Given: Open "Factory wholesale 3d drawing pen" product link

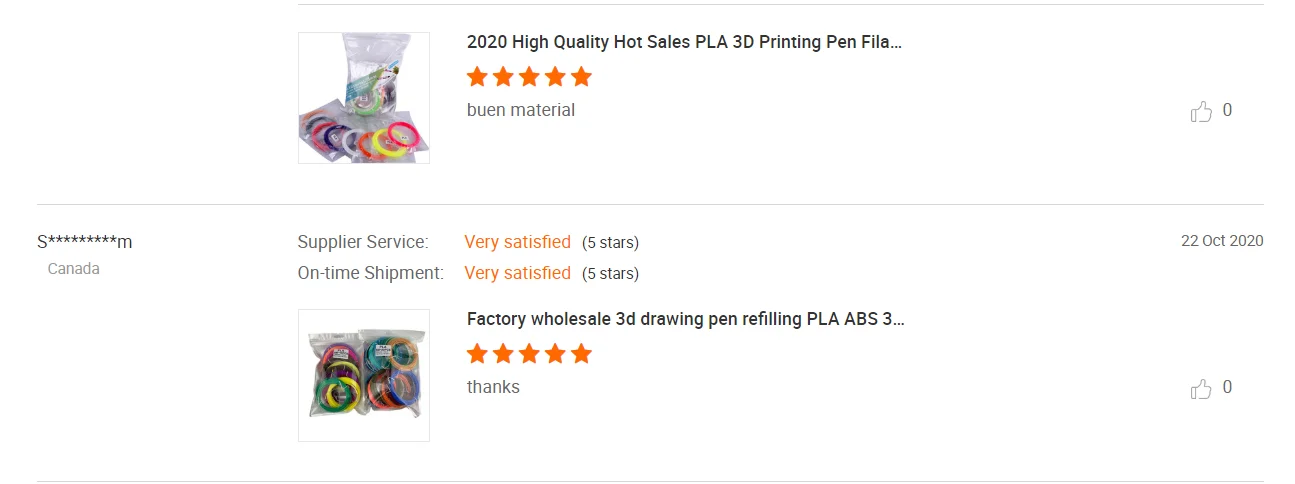Looking at the screenshot, I should 686,319.
